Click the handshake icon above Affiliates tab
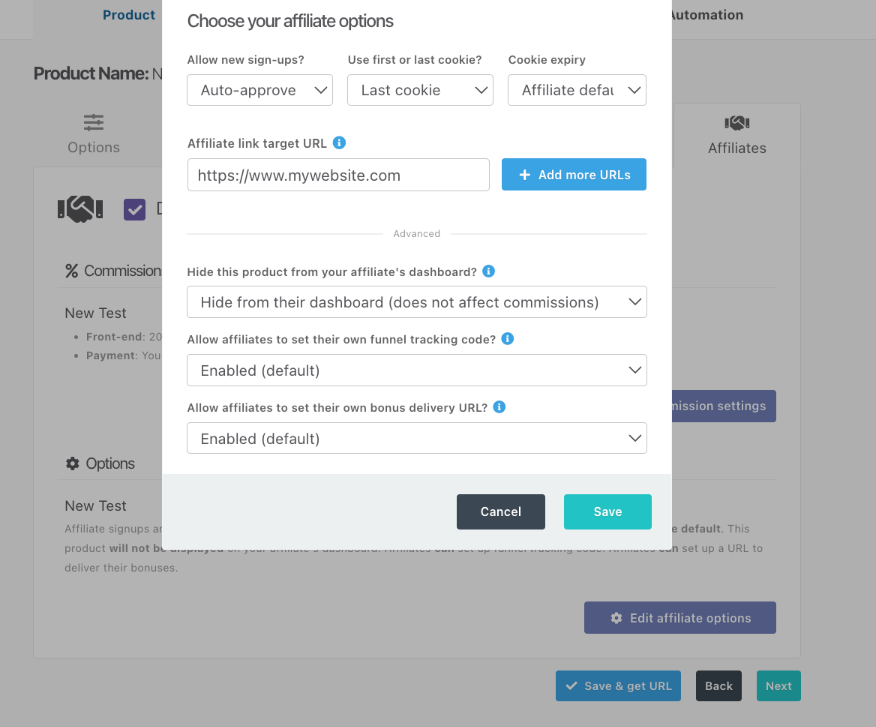Screen dimensions: 876x727 (737, 123)
